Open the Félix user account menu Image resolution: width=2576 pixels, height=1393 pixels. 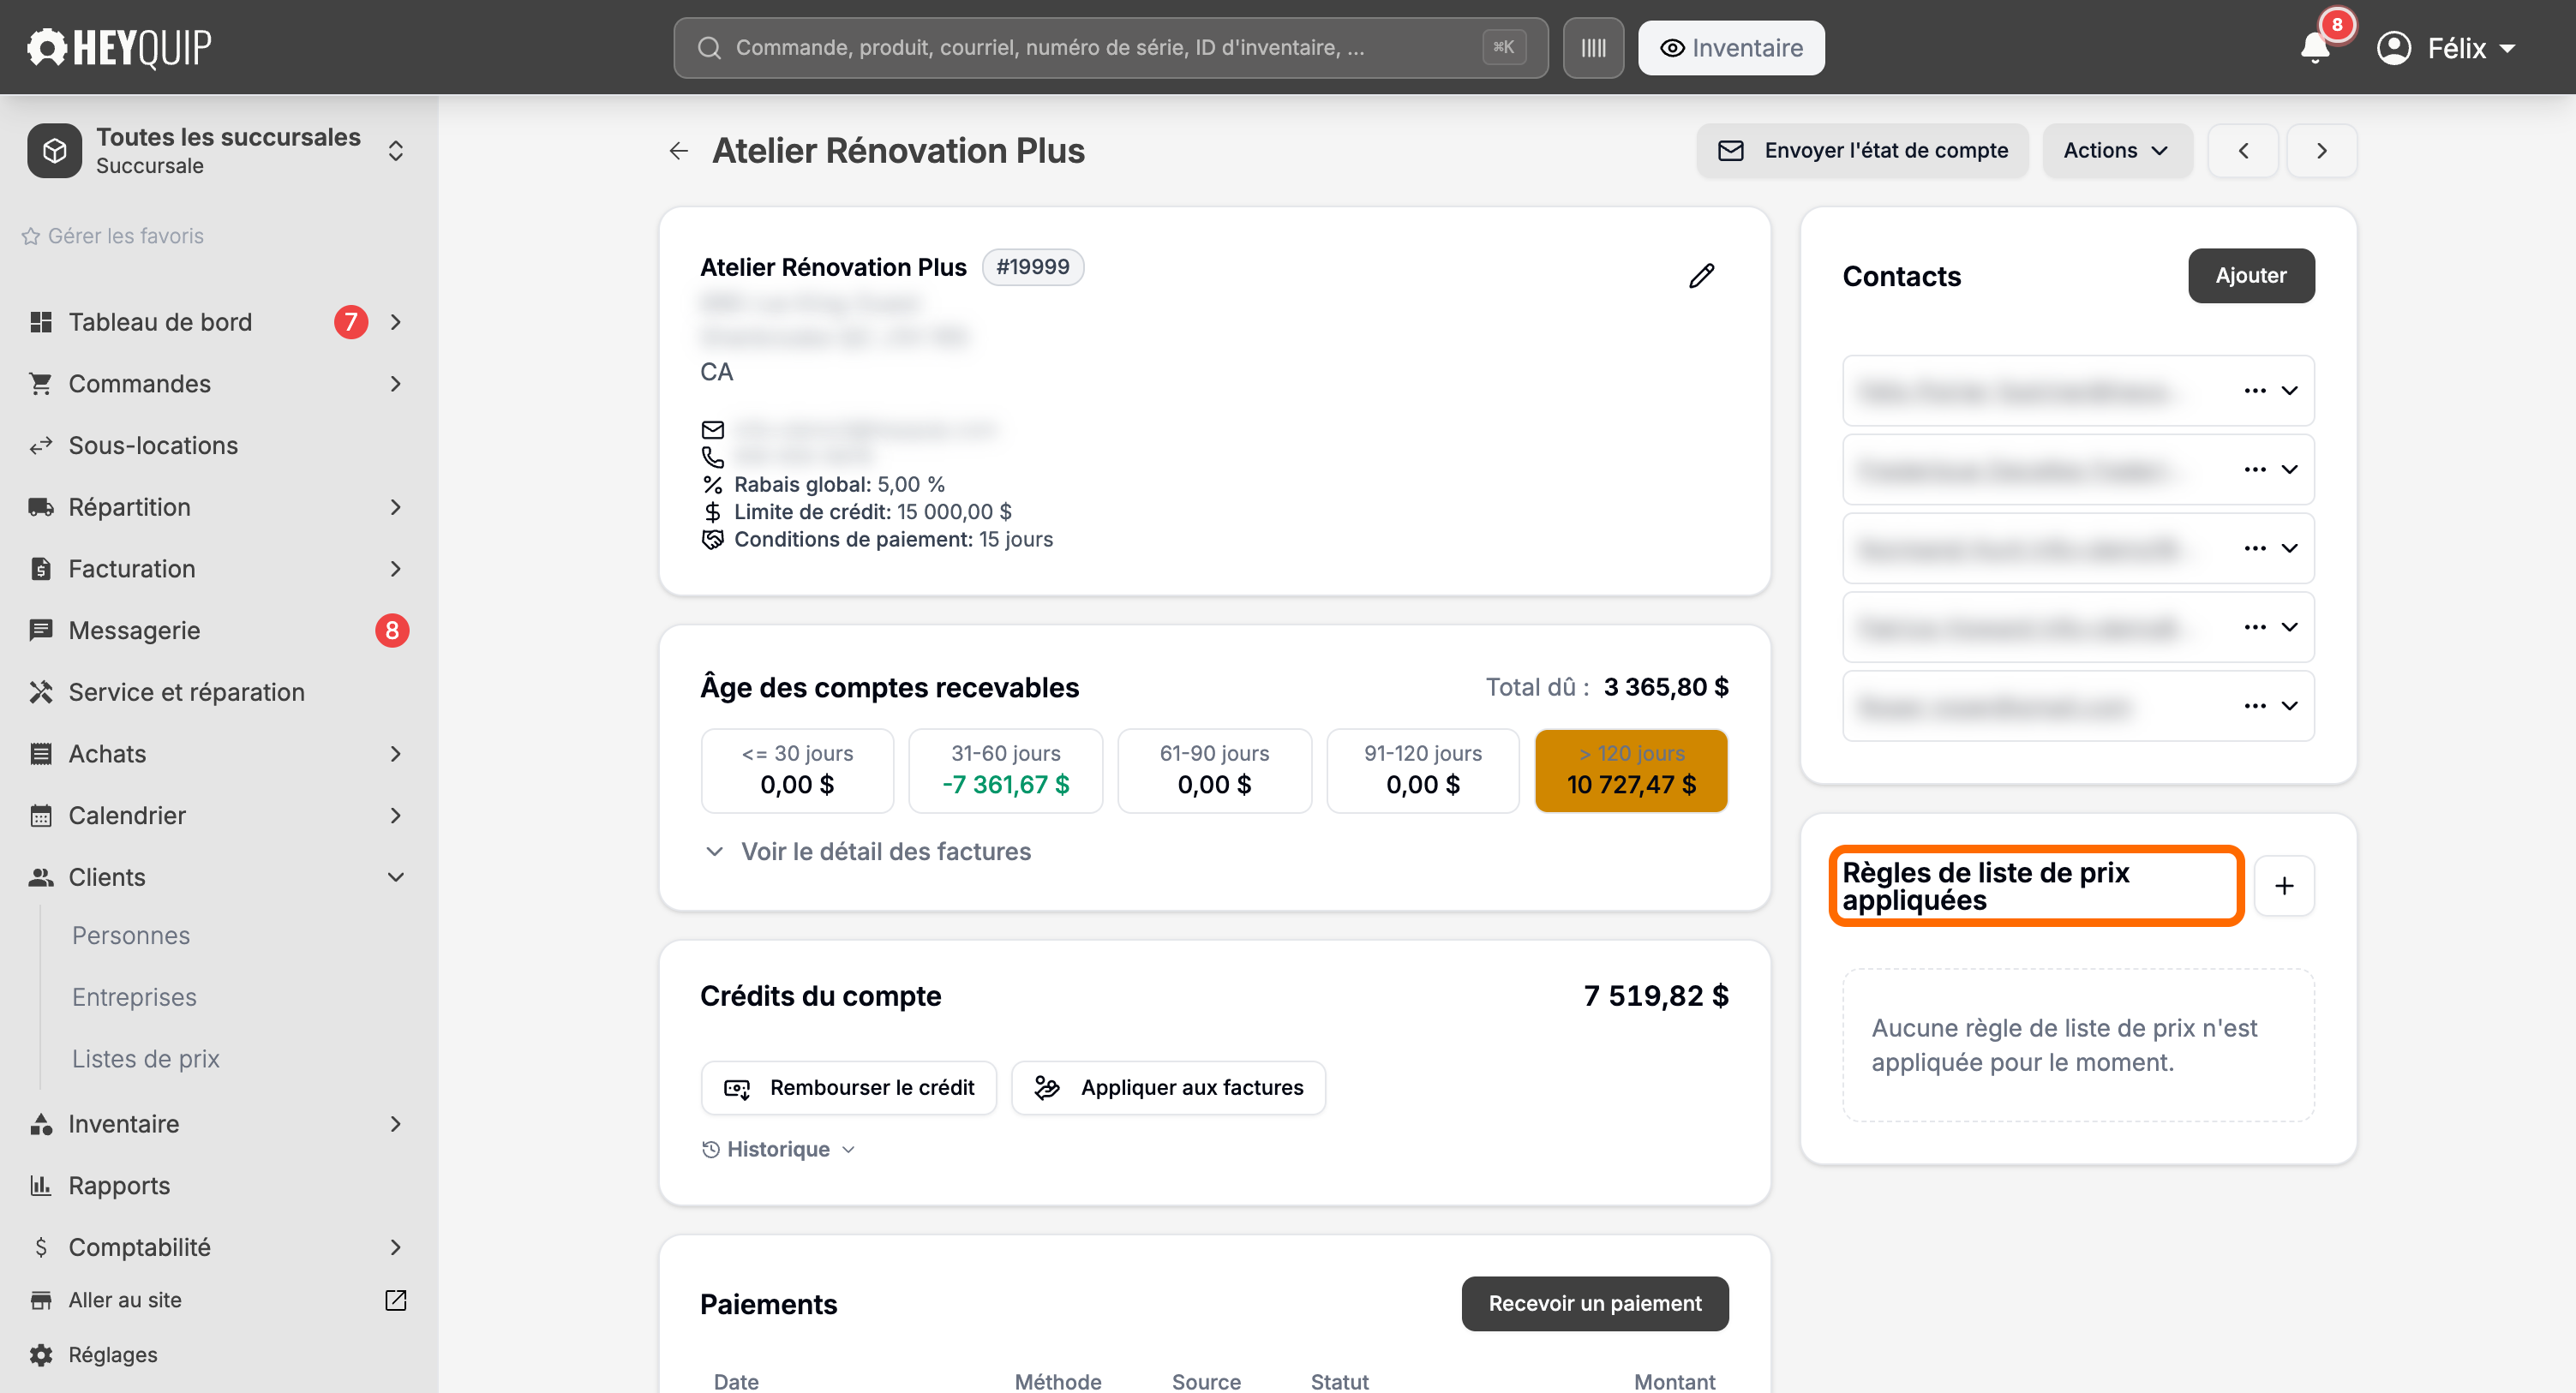pyautogui.click(x=2445, y=48)
